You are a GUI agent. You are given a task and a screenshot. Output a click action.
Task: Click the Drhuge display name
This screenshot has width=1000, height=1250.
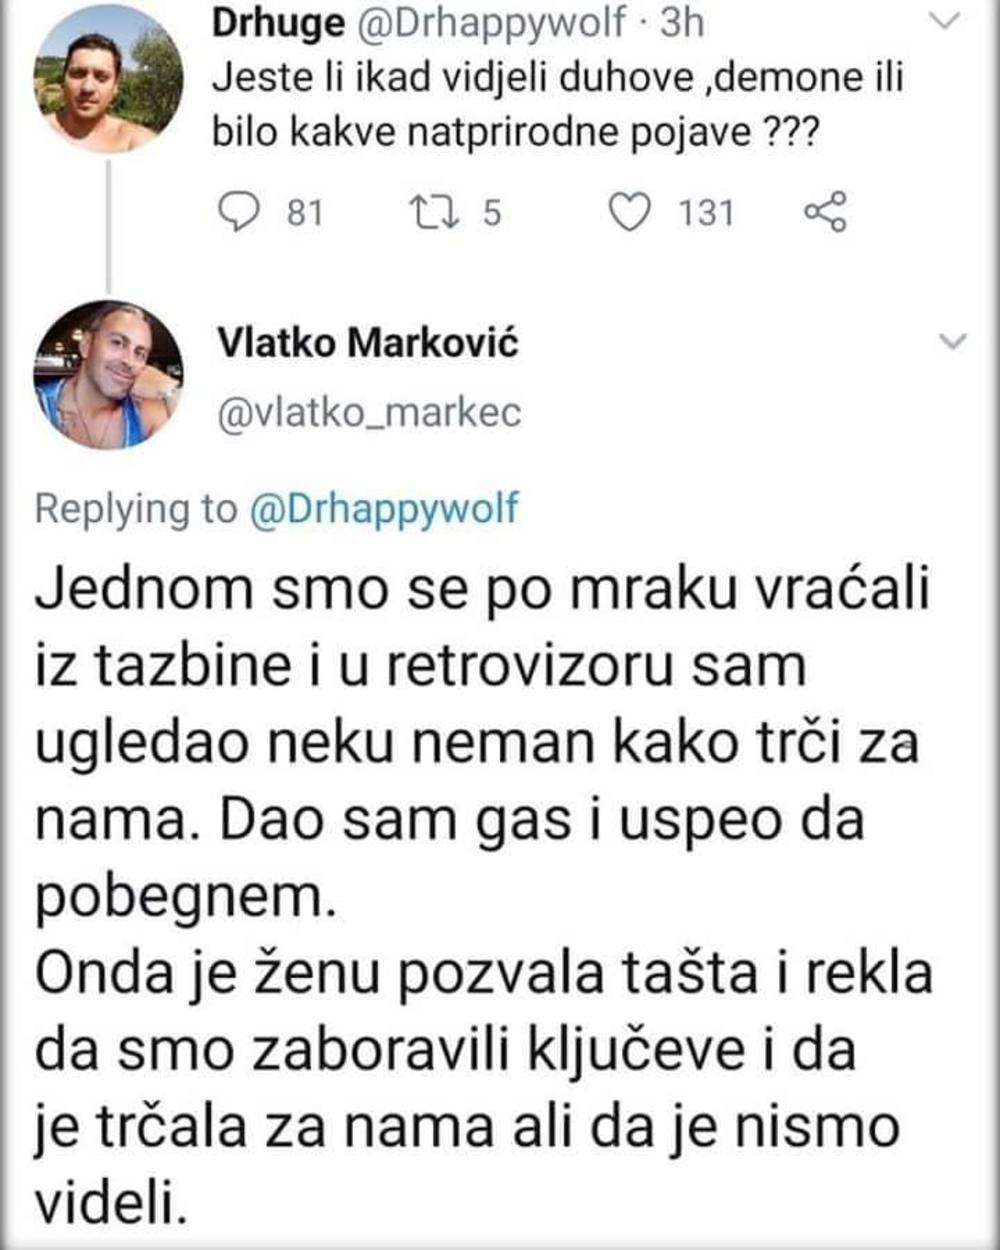coord(277,23)
